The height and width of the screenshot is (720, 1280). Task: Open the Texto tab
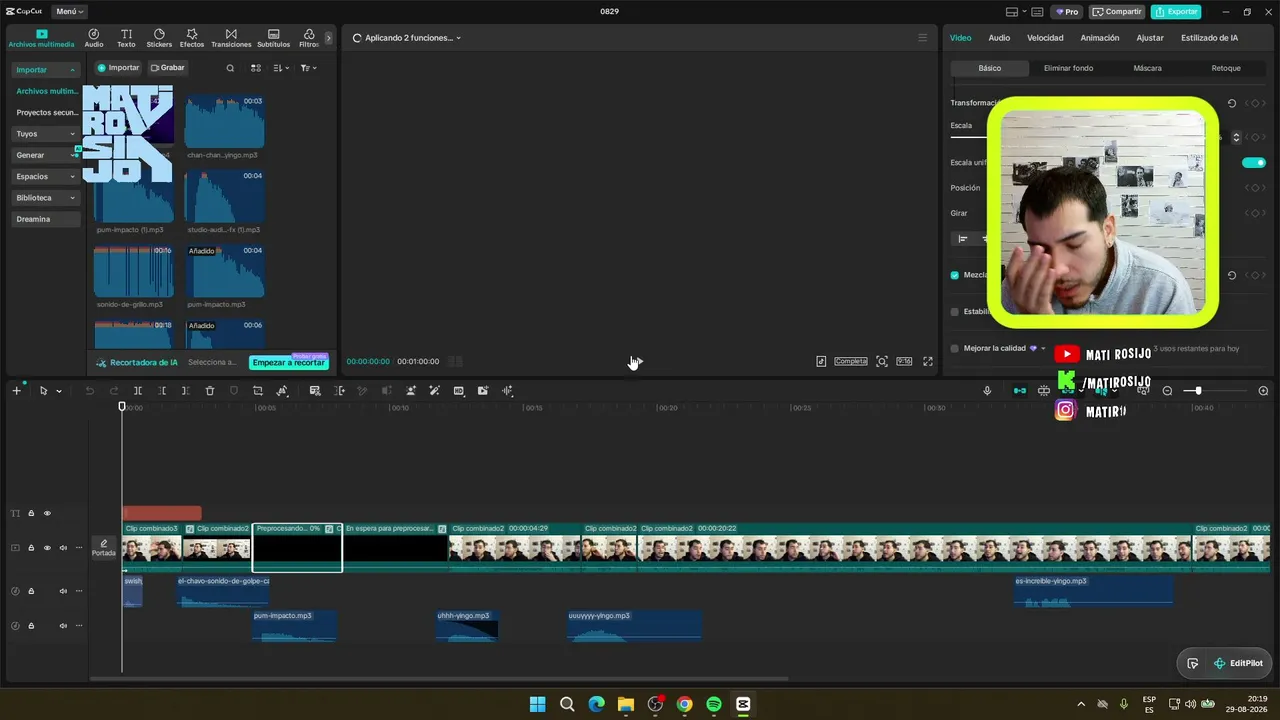click(126, 38)
